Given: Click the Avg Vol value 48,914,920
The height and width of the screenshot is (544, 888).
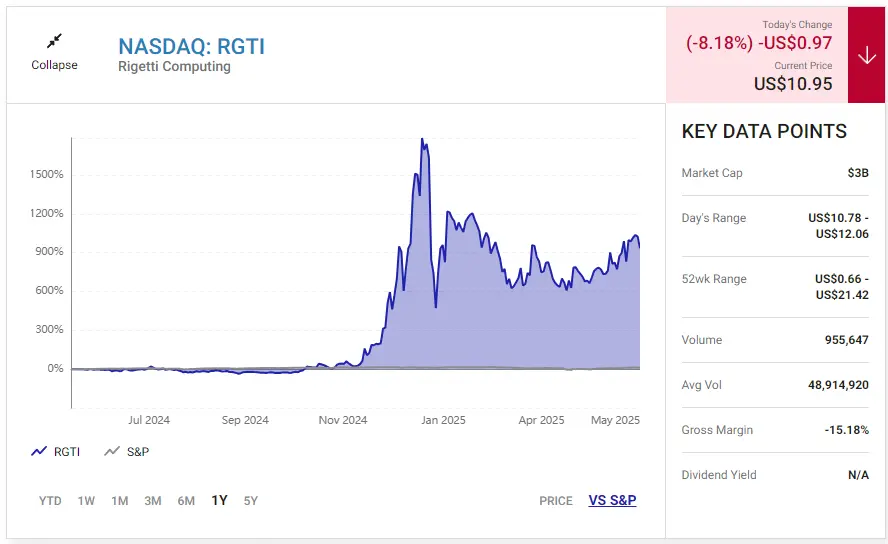Looking at the screenshot, I should [x=838, y=385].
